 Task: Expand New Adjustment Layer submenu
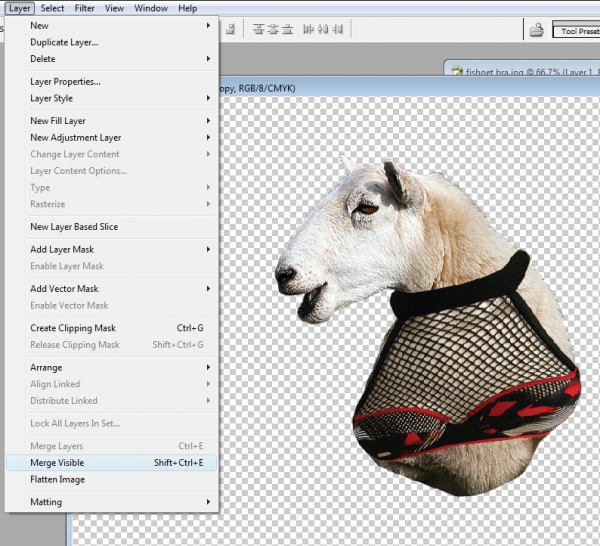click(112, 137)
